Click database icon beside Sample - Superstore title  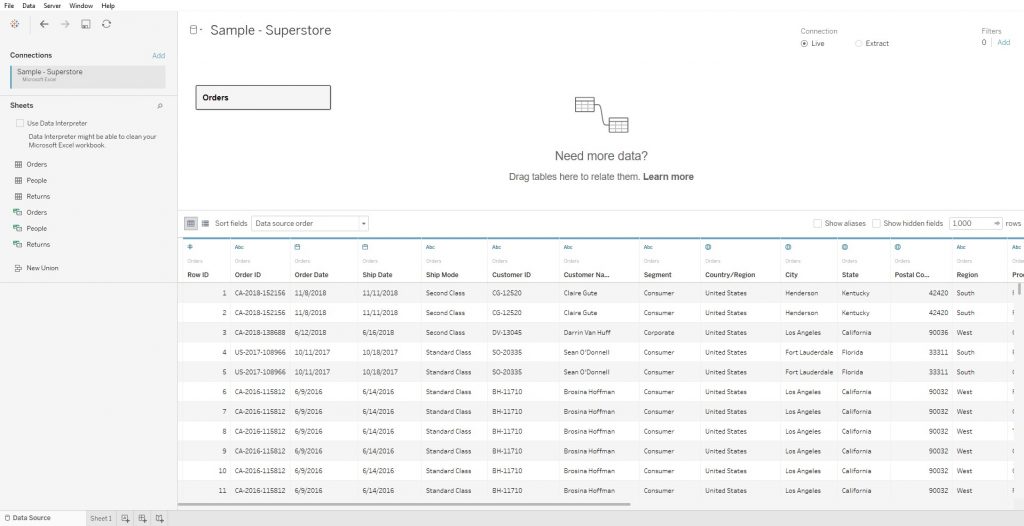[195, 29]
